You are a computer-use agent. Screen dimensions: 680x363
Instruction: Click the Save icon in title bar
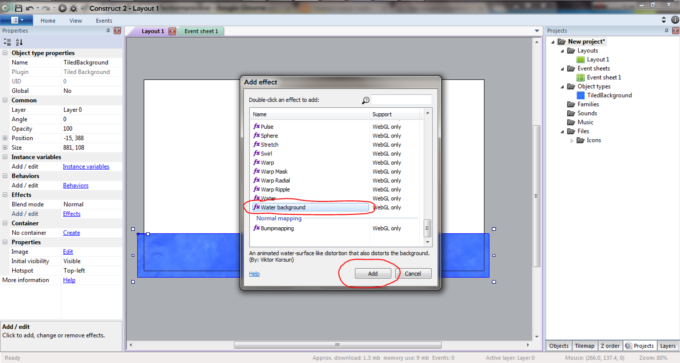(x=18, y=8)
